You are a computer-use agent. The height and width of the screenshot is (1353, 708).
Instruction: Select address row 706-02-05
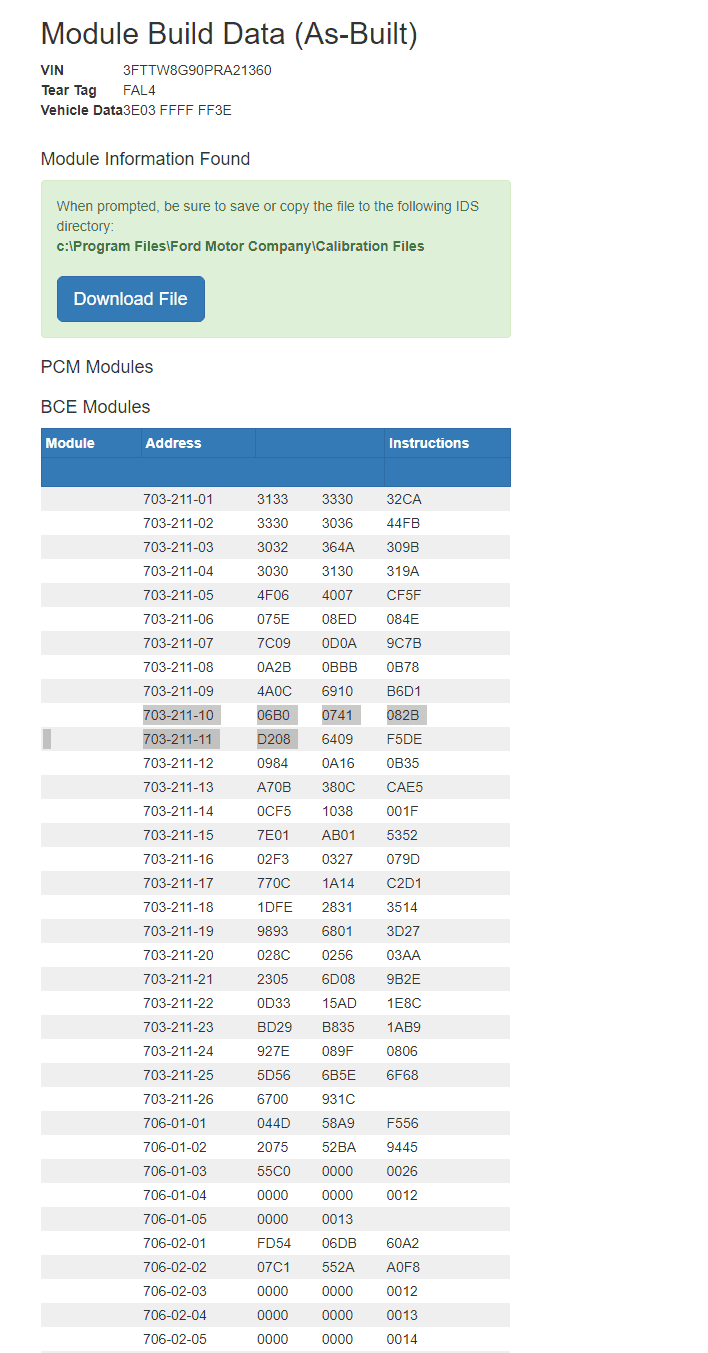click(275, 1339)
